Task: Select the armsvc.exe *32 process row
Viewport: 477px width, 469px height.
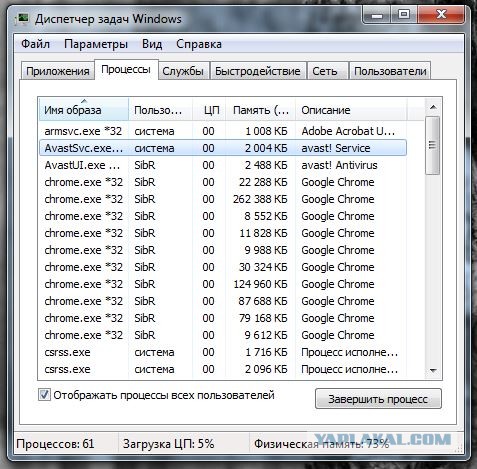Action: pos(223,131)
